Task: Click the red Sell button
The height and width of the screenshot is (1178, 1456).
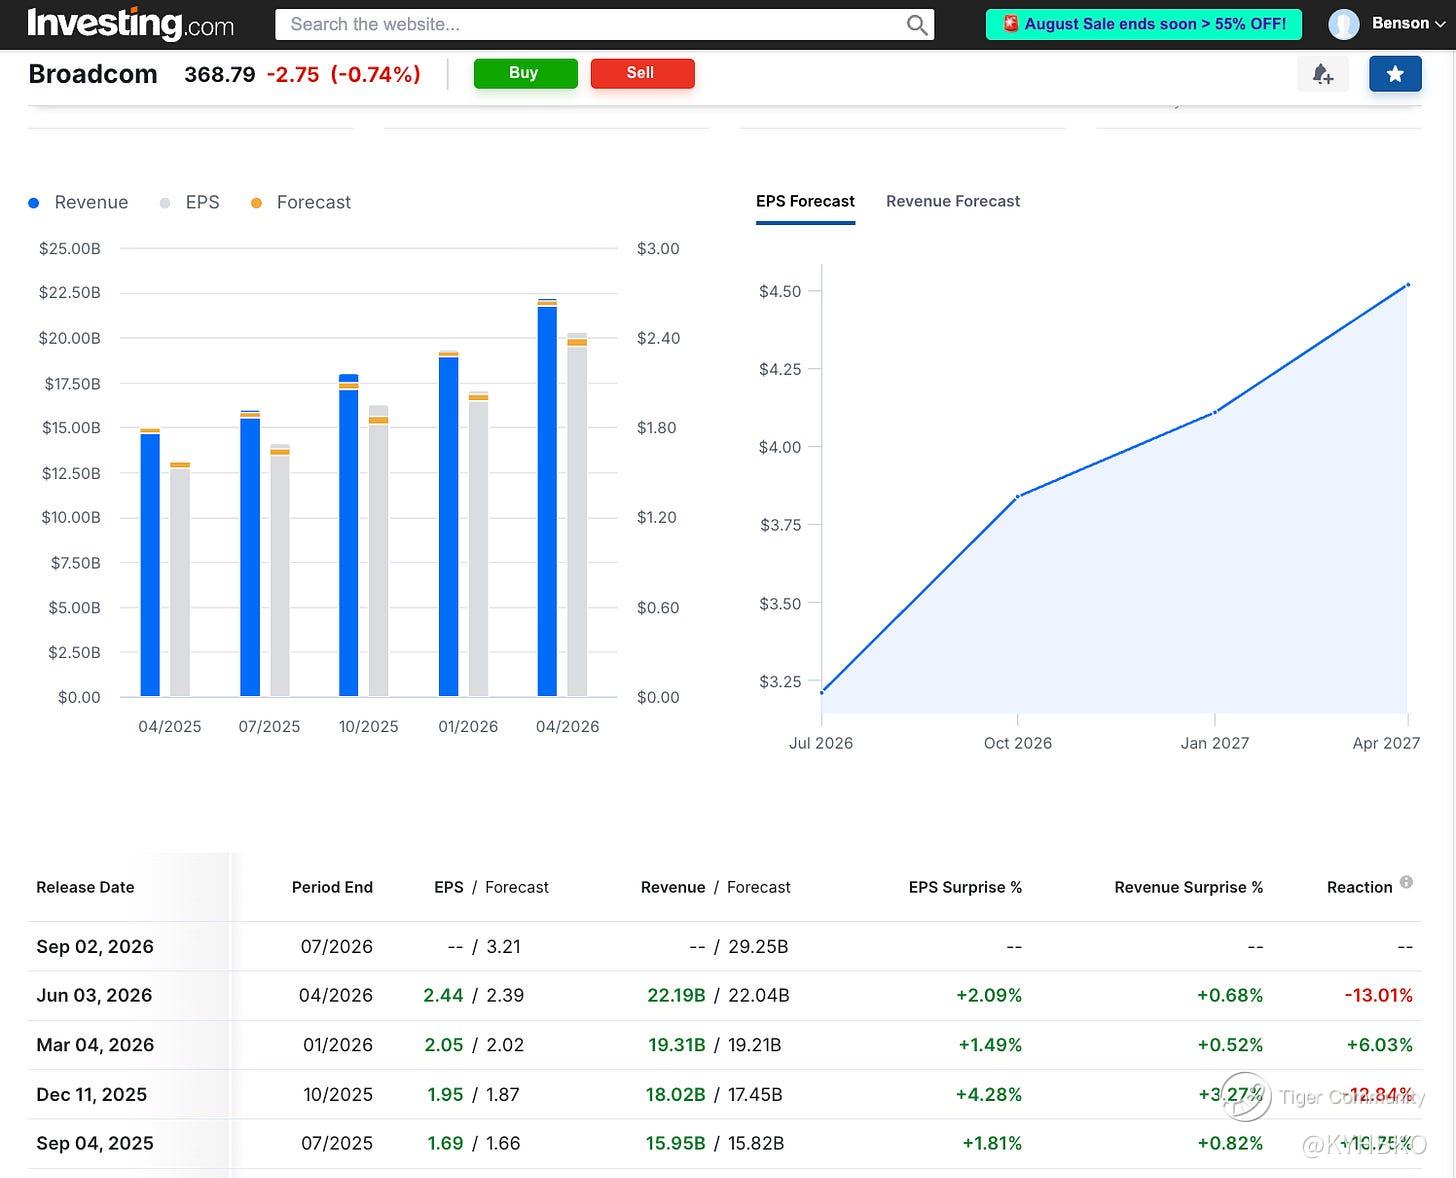Action: coord(642,73)
